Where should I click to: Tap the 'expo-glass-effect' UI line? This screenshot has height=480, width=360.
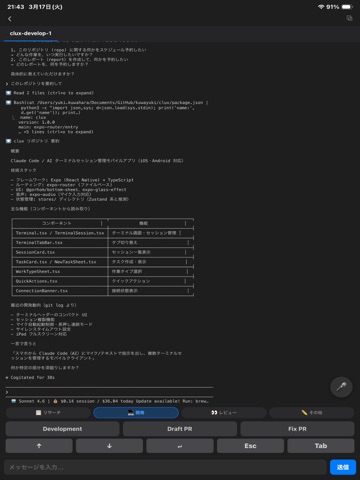(x=68, y=190)
